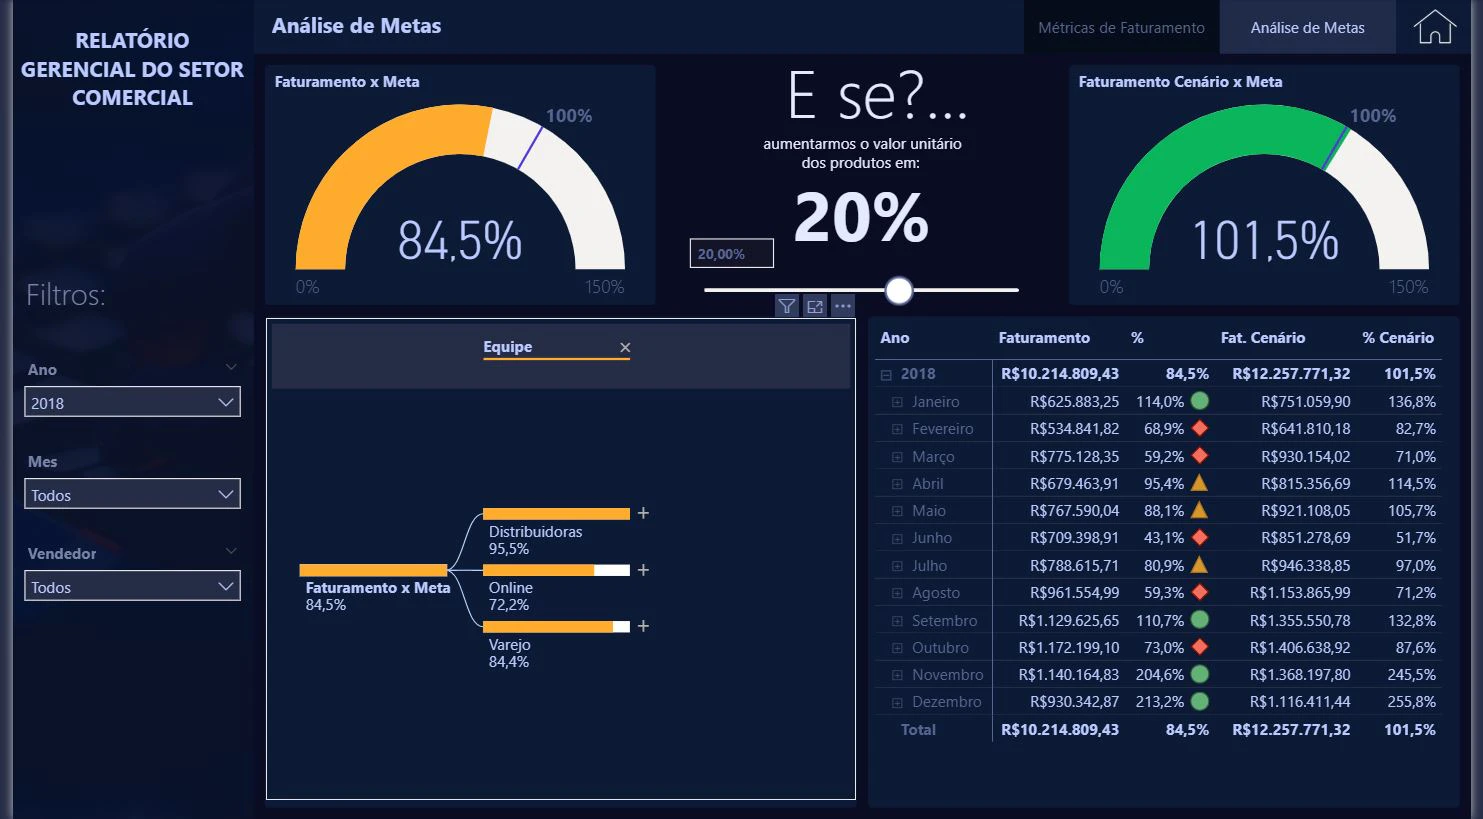The width and height of the screenshot is (1483, 819).
Task: Sort by the Faturamento column header
Action: 1044,338
